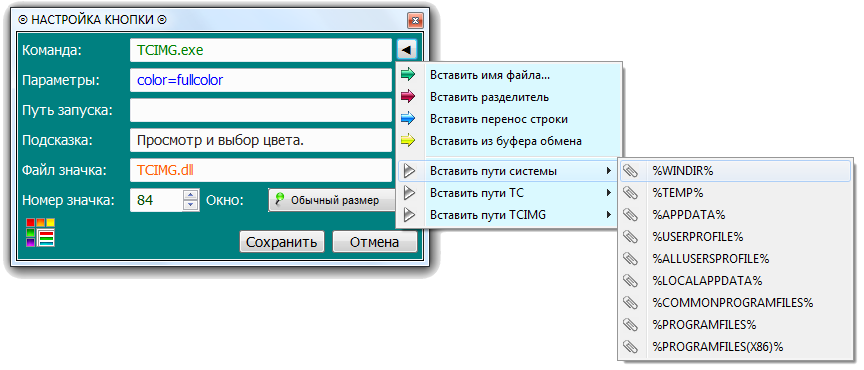Expand submenu arrow of Вставить пути TCIMG

coord(609,215)
